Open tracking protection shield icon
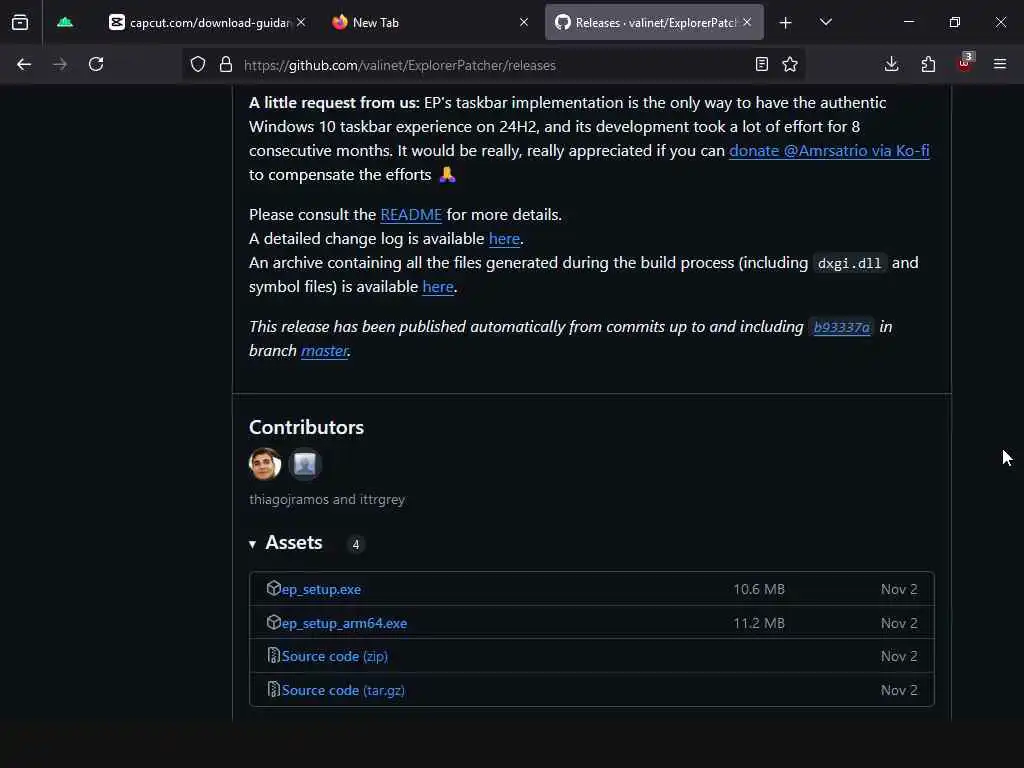The image size is (1024, 768). (x=198, y=65)
